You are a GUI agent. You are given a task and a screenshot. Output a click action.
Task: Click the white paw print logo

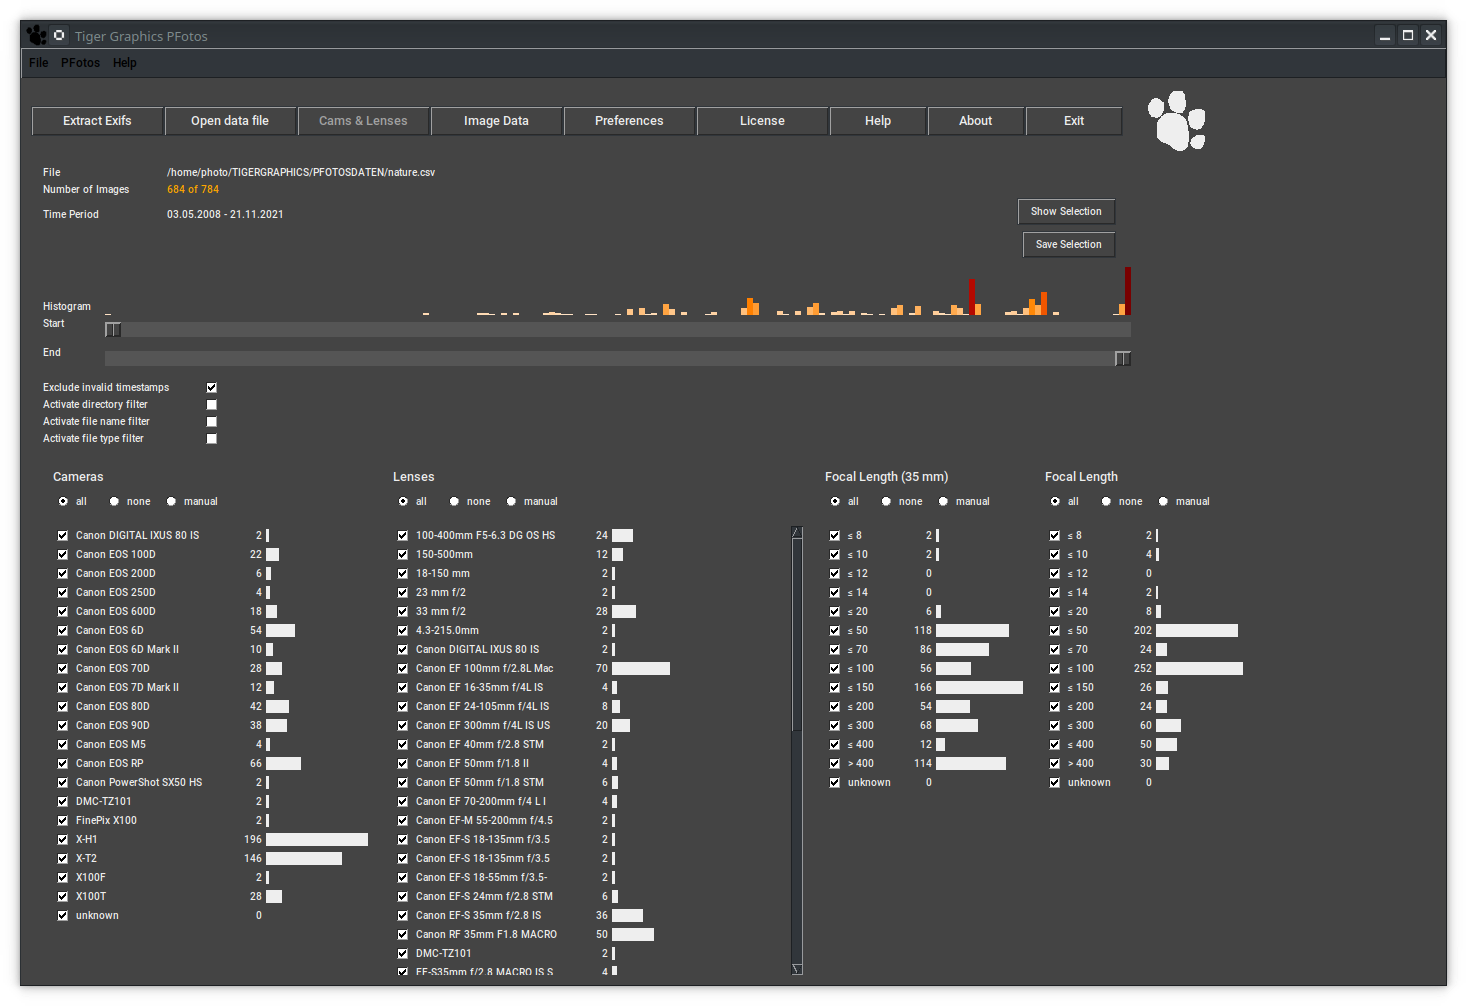pyautogui.click(x=1176, y=121)
